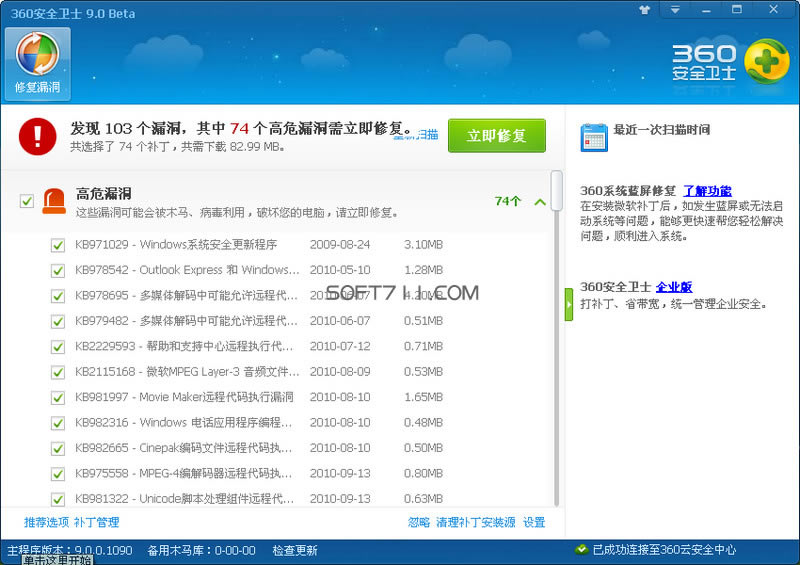Click the 忽略 link
This screenshot has height=565, width=800.
(x=419, y=522)
